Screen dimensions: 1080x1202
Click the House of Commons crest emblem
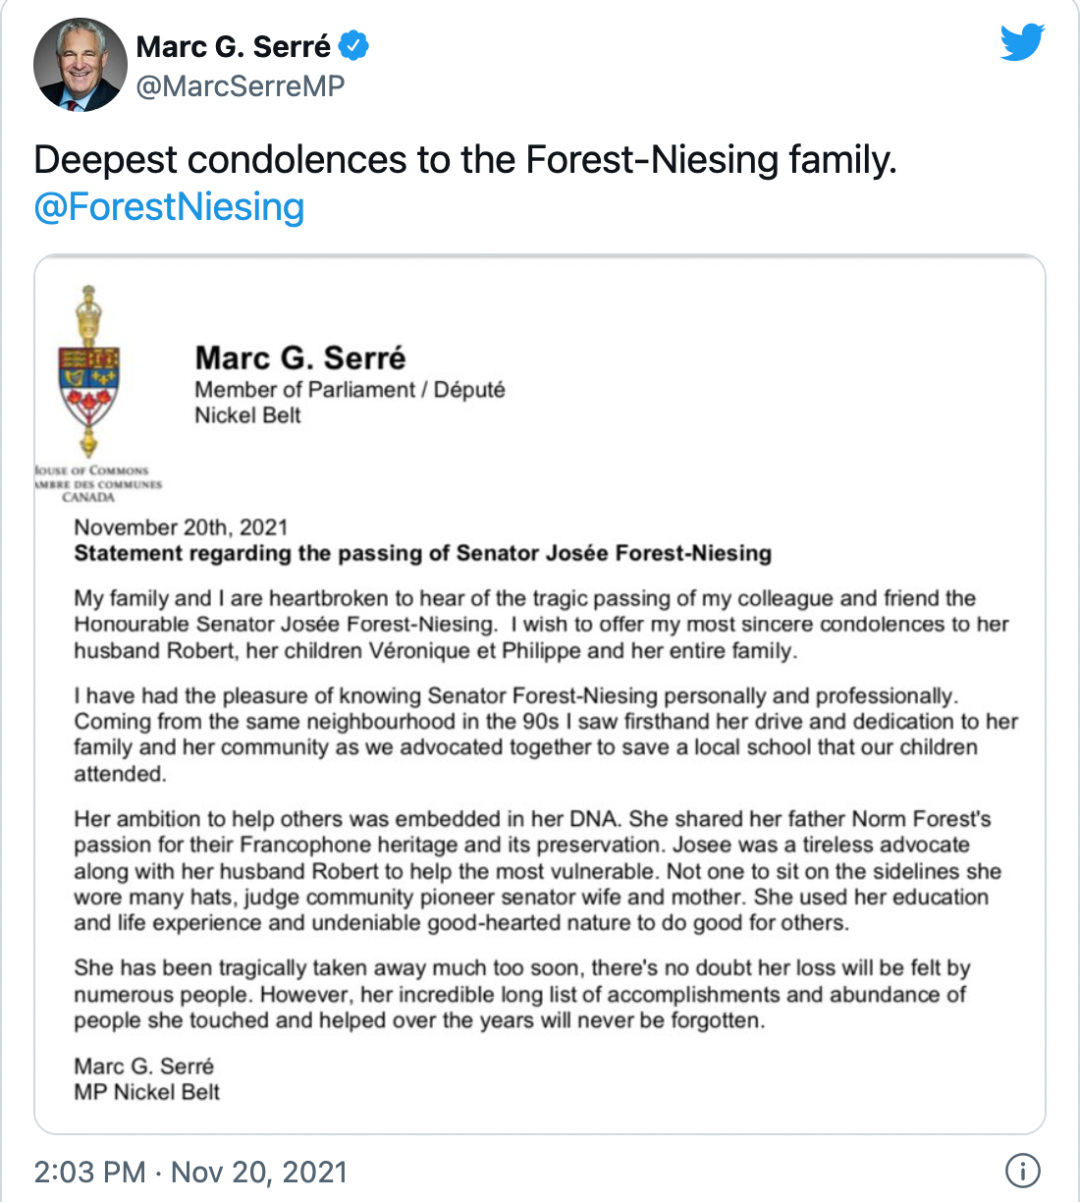click(90, 372)
